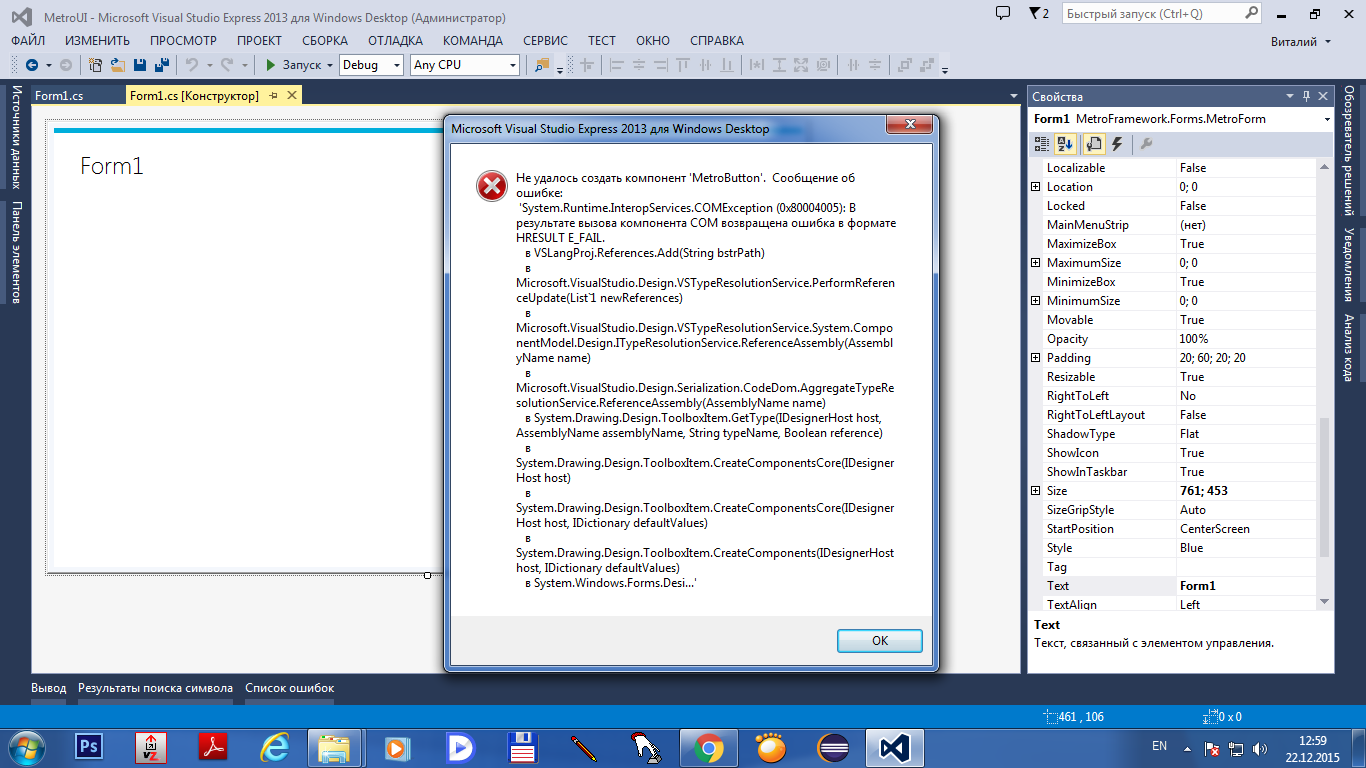1366x768 pixels.
Task: Launch Internet Explorer from the taskbar
Action: (274, 747)
